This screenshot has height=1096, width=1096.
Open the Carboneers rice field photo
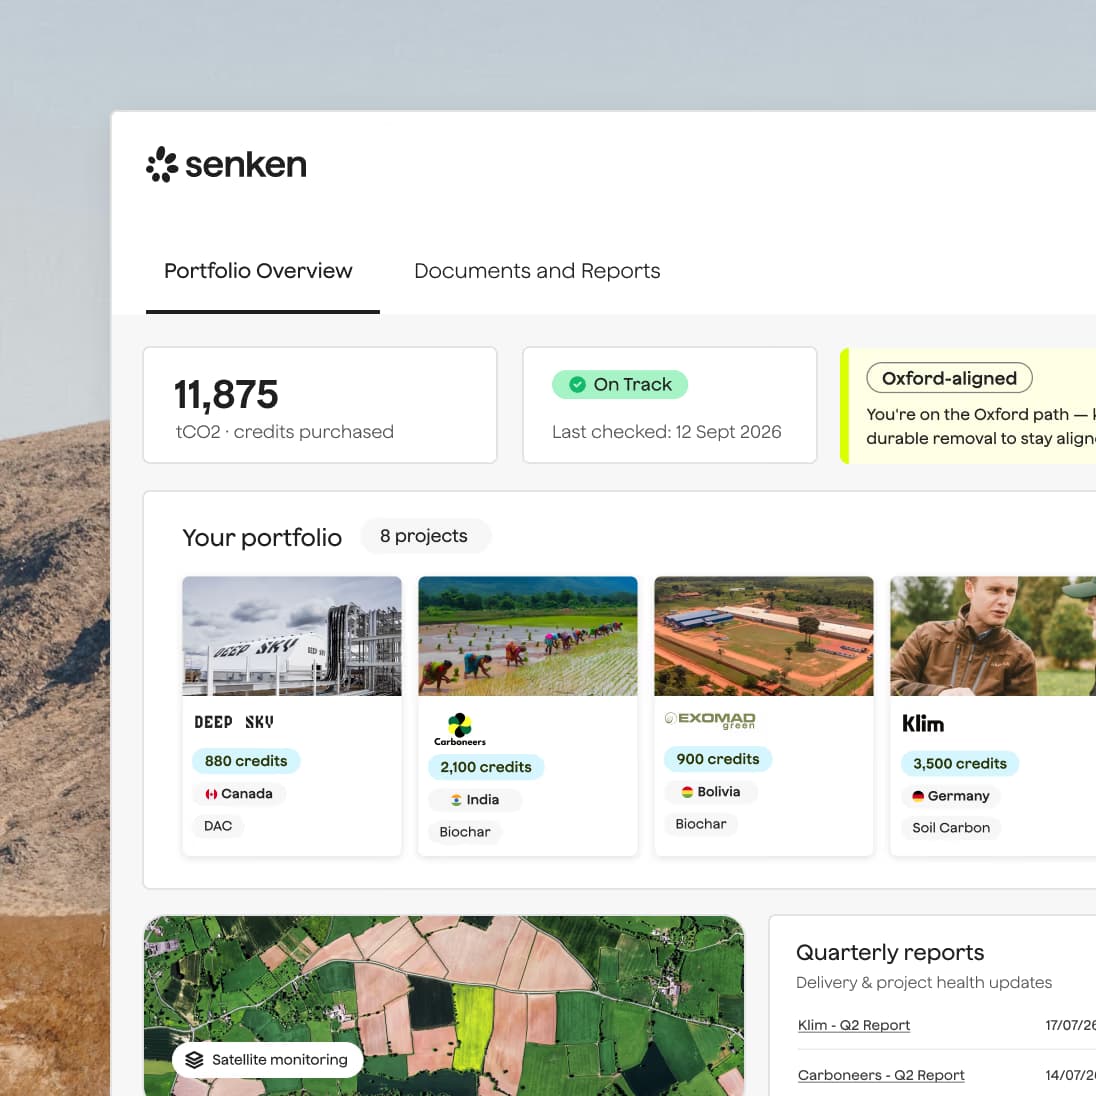(x=528, y=635)
